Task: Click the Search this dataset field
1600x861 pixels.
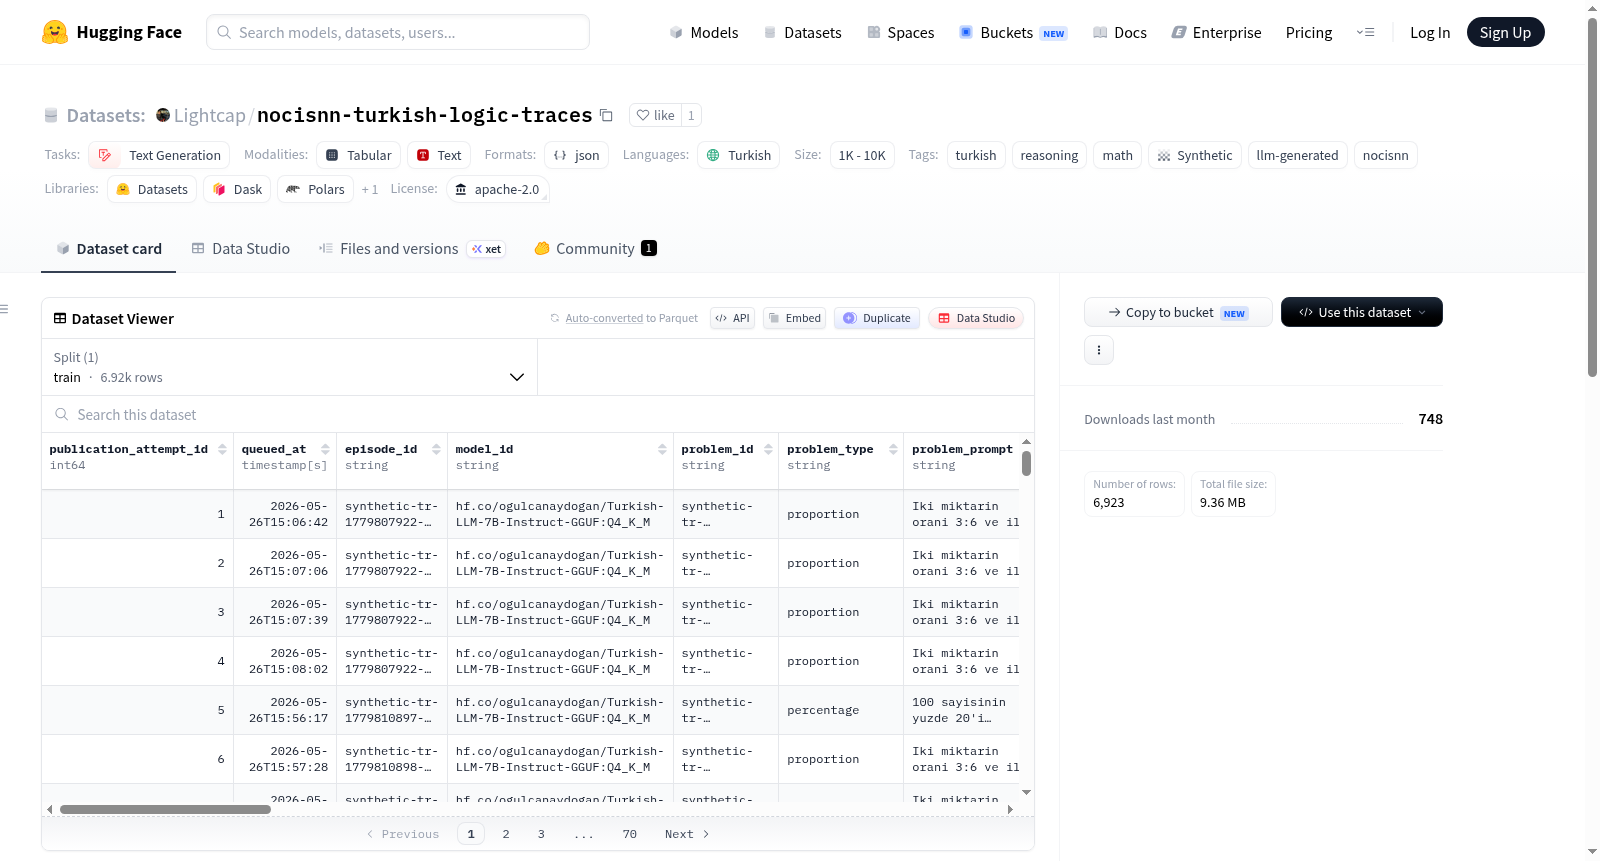Action: [x=538, y=414]
